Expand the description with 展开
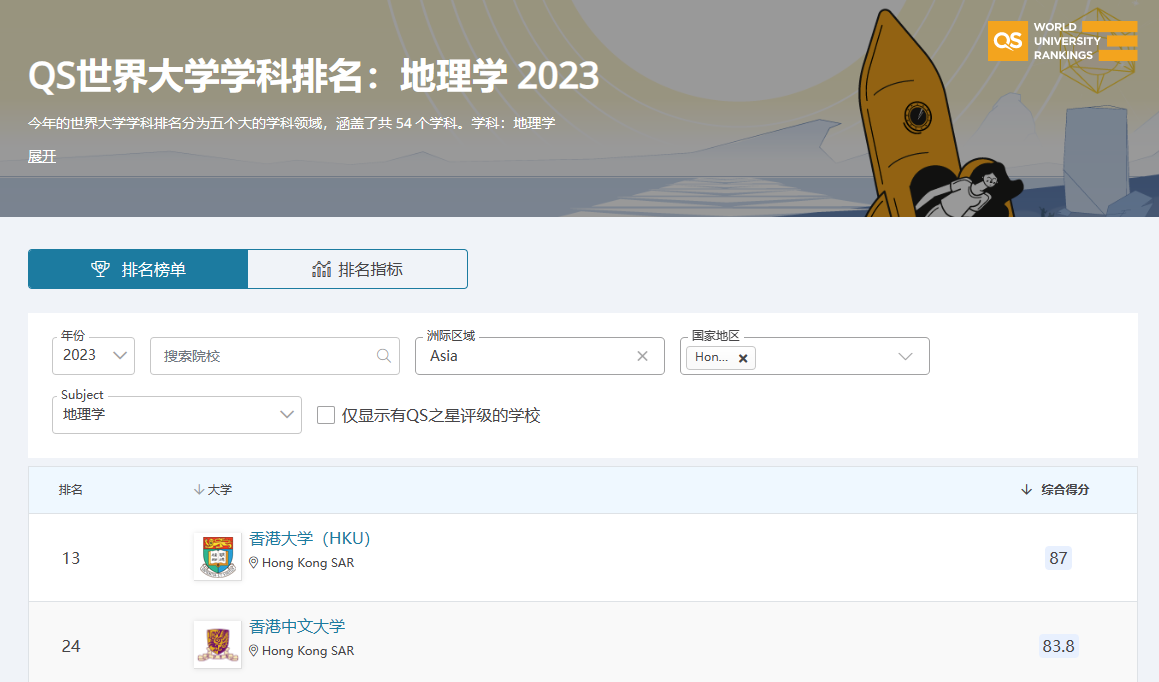This screenshot has height=682, width=1159. (42, 157)
